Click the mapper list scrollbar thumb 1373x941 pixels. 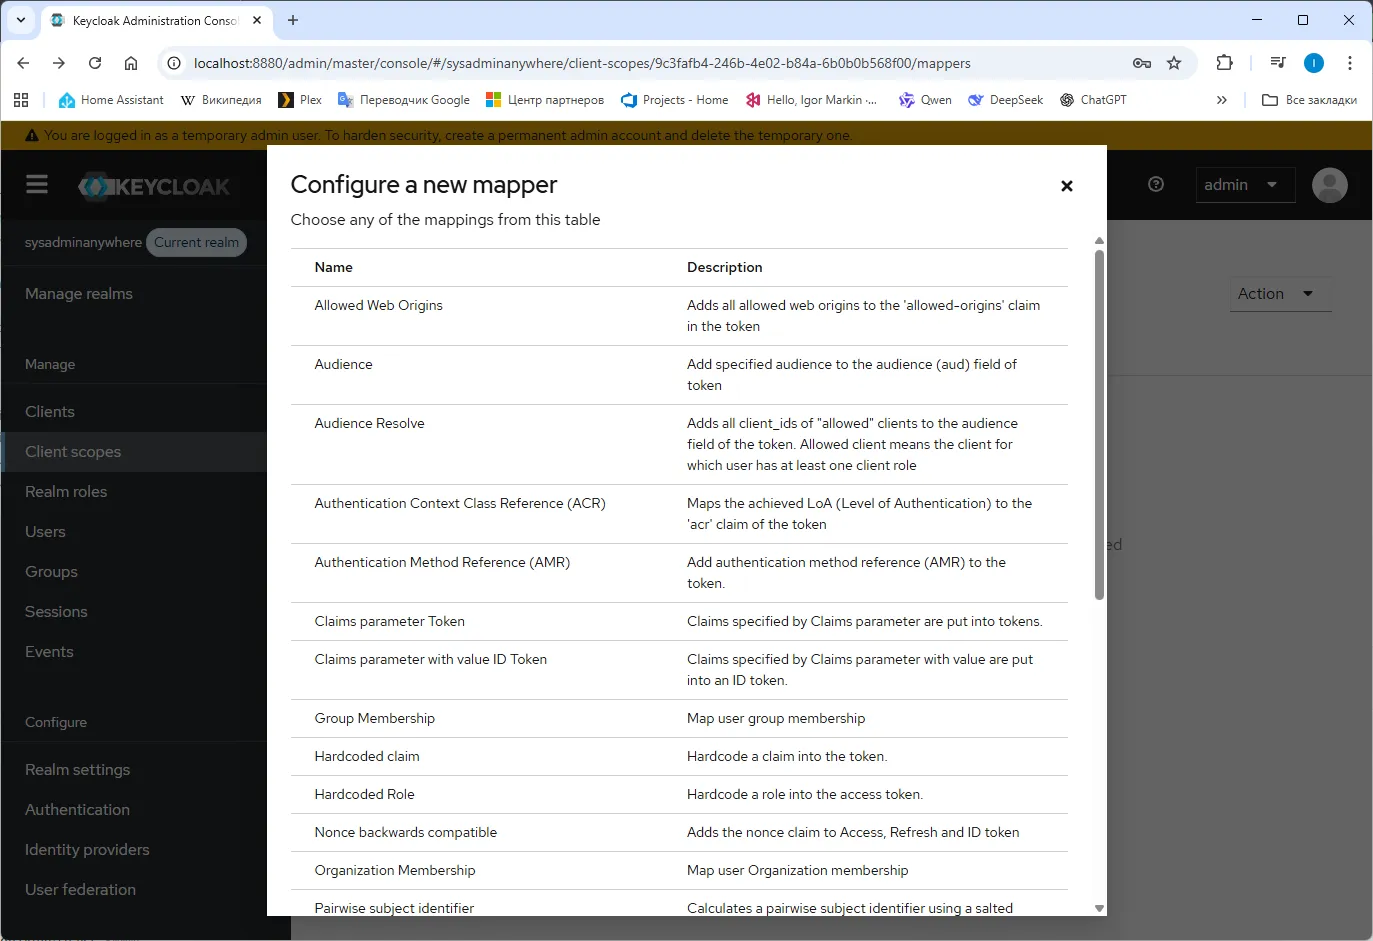coord(1099,425)
